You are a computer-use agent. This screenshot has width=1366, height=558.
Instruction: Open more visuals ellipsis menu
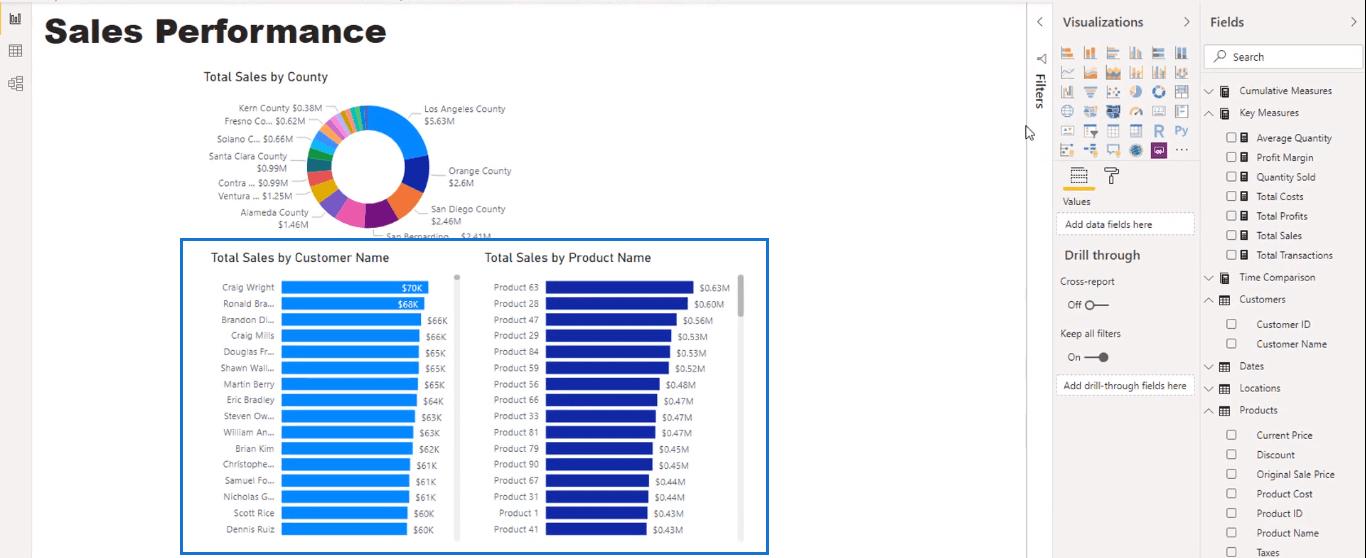click(x=1182, y=150)
